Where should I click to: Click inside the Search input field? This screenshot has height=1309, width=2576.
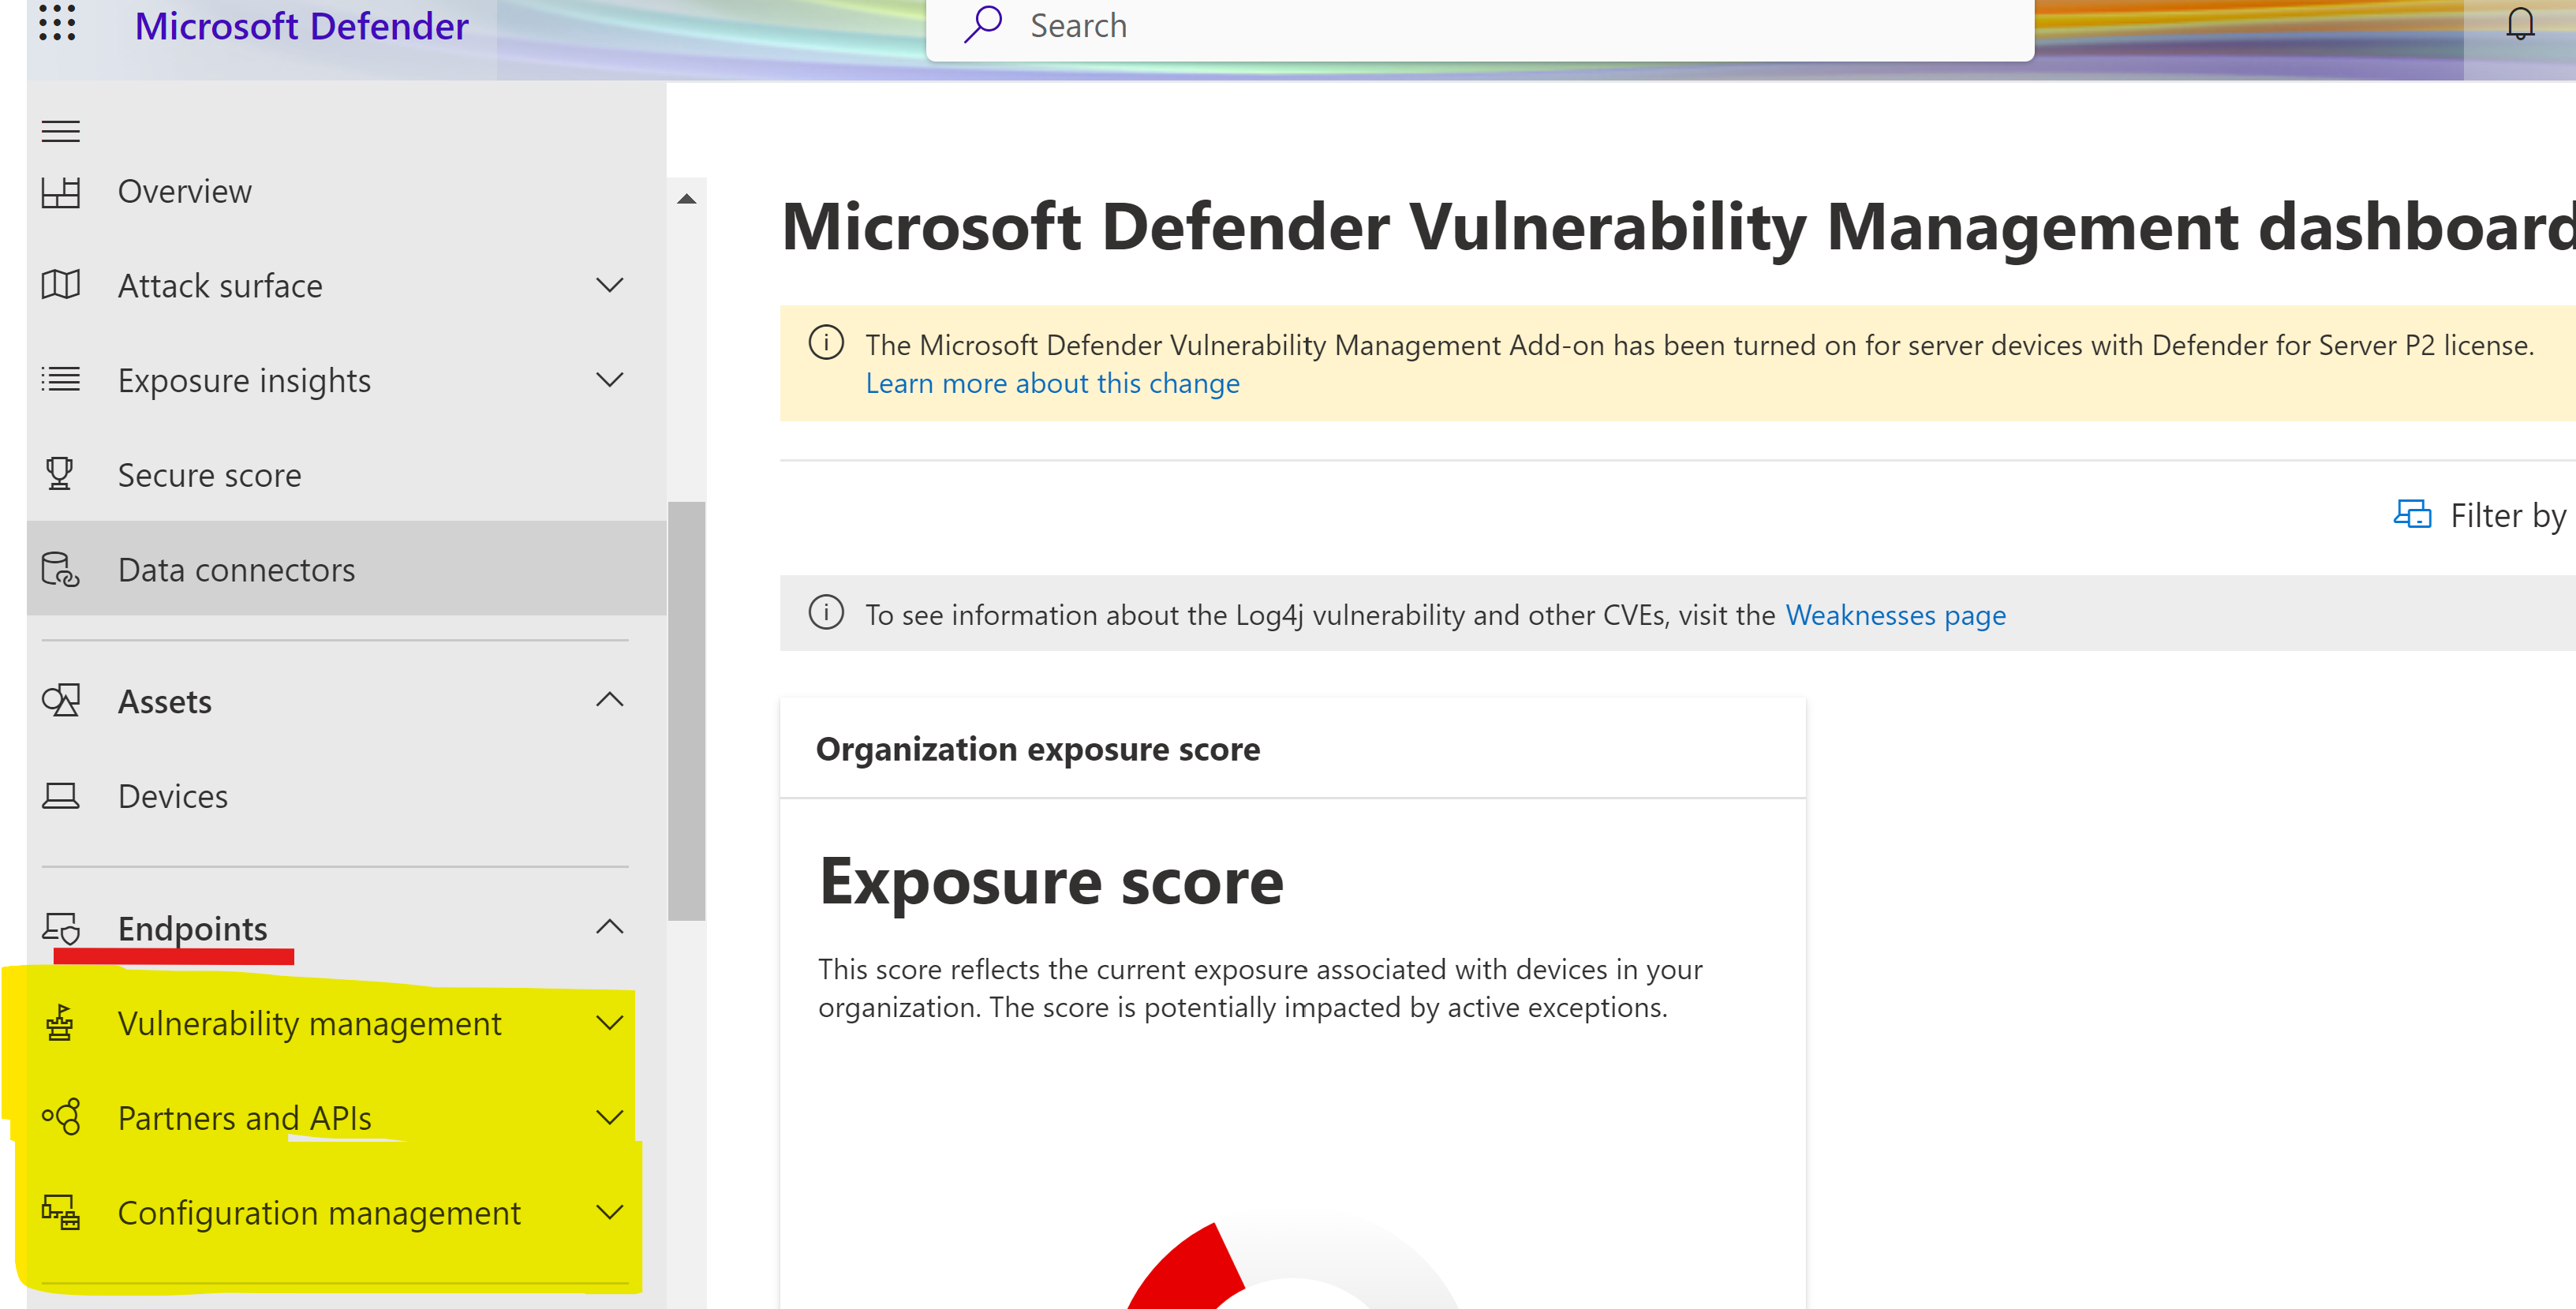(1400, 25)
